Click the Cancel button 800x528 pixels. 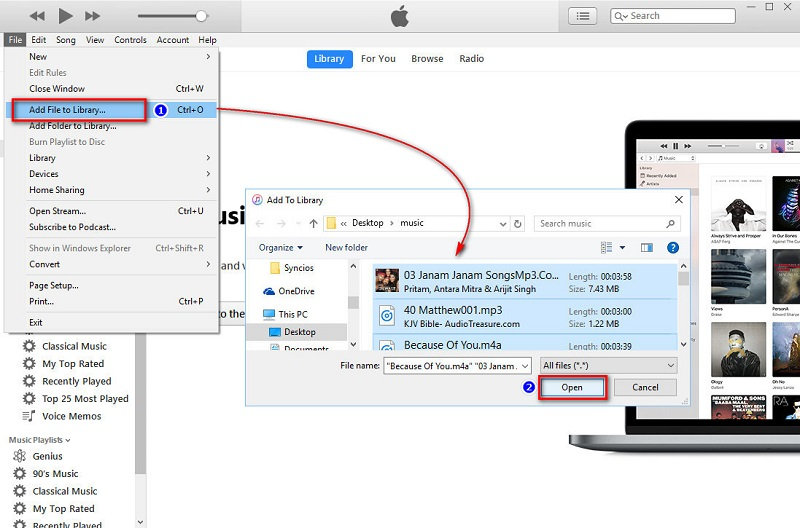(x=645, y=388)
